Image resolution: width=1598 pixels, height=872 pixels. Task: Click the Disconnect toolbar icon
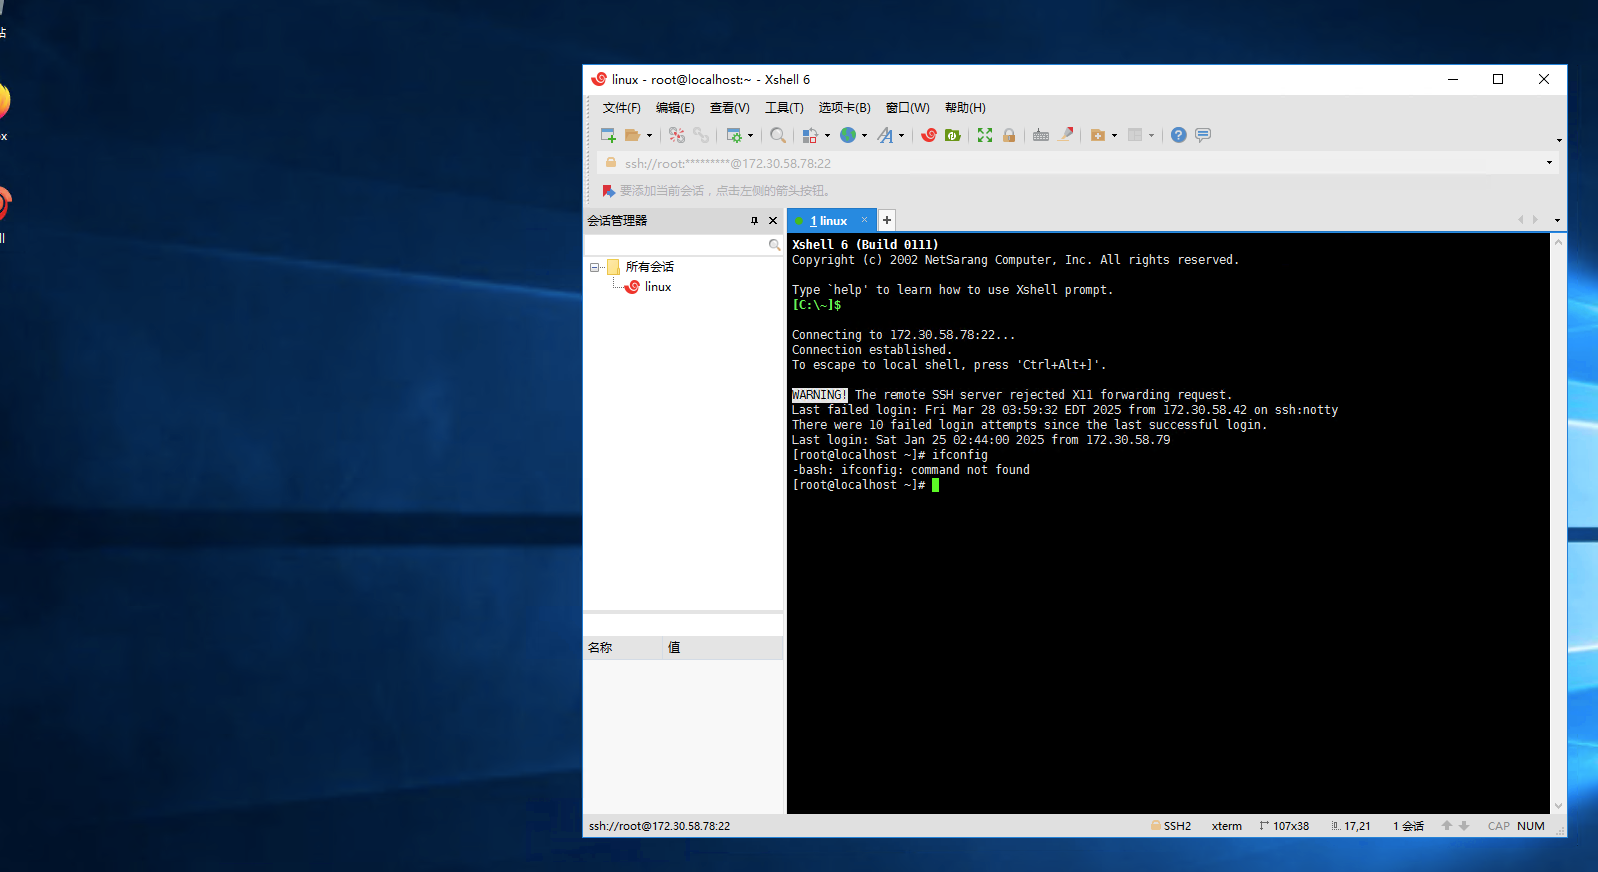point(677,135)
